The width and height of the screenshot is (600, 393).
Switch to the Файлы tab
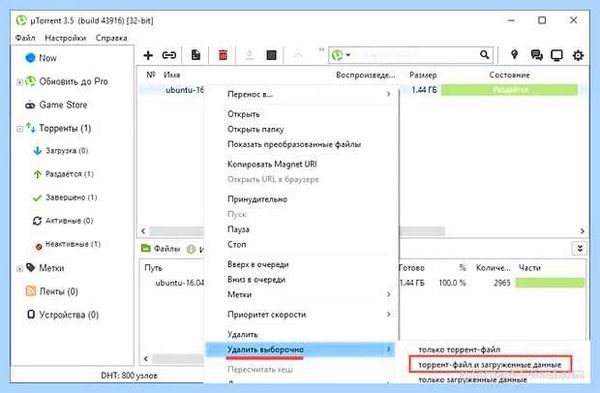[161, 249]
